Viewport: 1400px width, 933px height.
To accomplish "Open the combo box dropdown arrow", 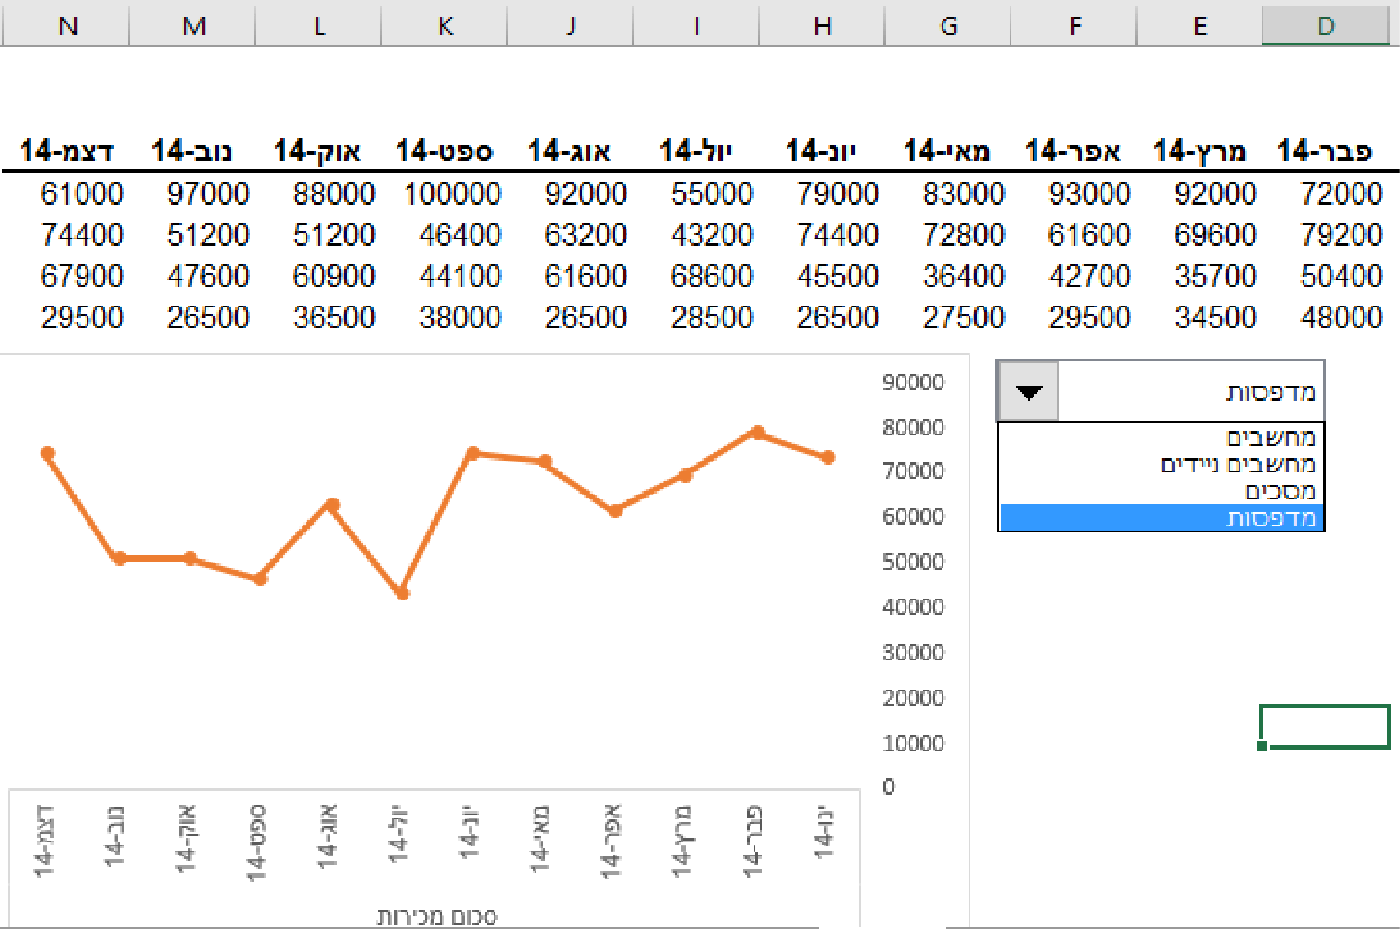I will (x=1028, y=391).
